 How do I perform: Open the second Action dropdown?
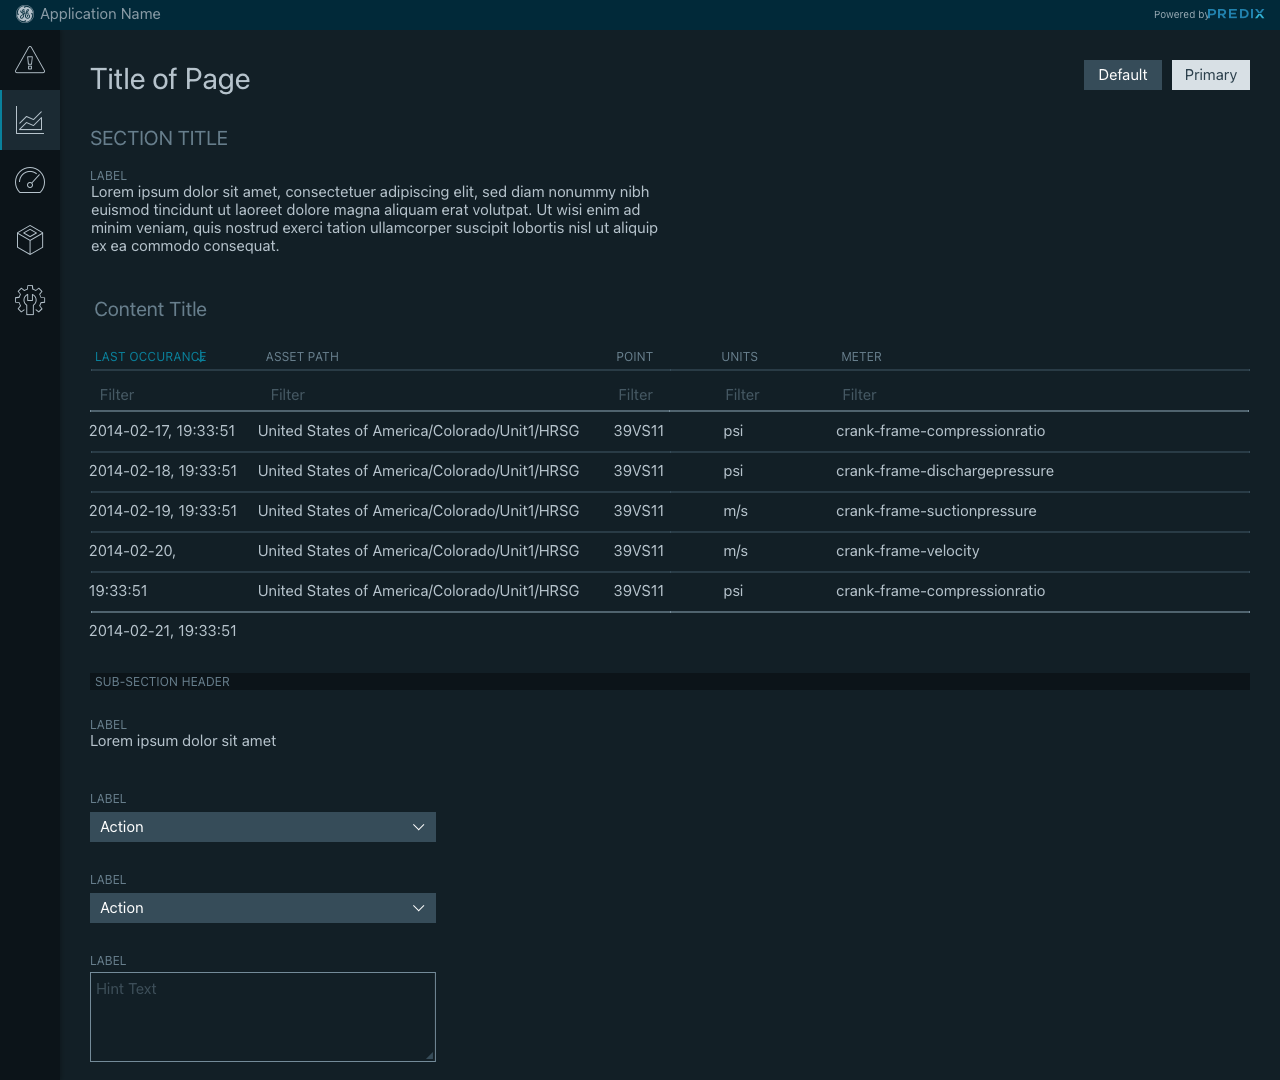[x=262, y=908]
